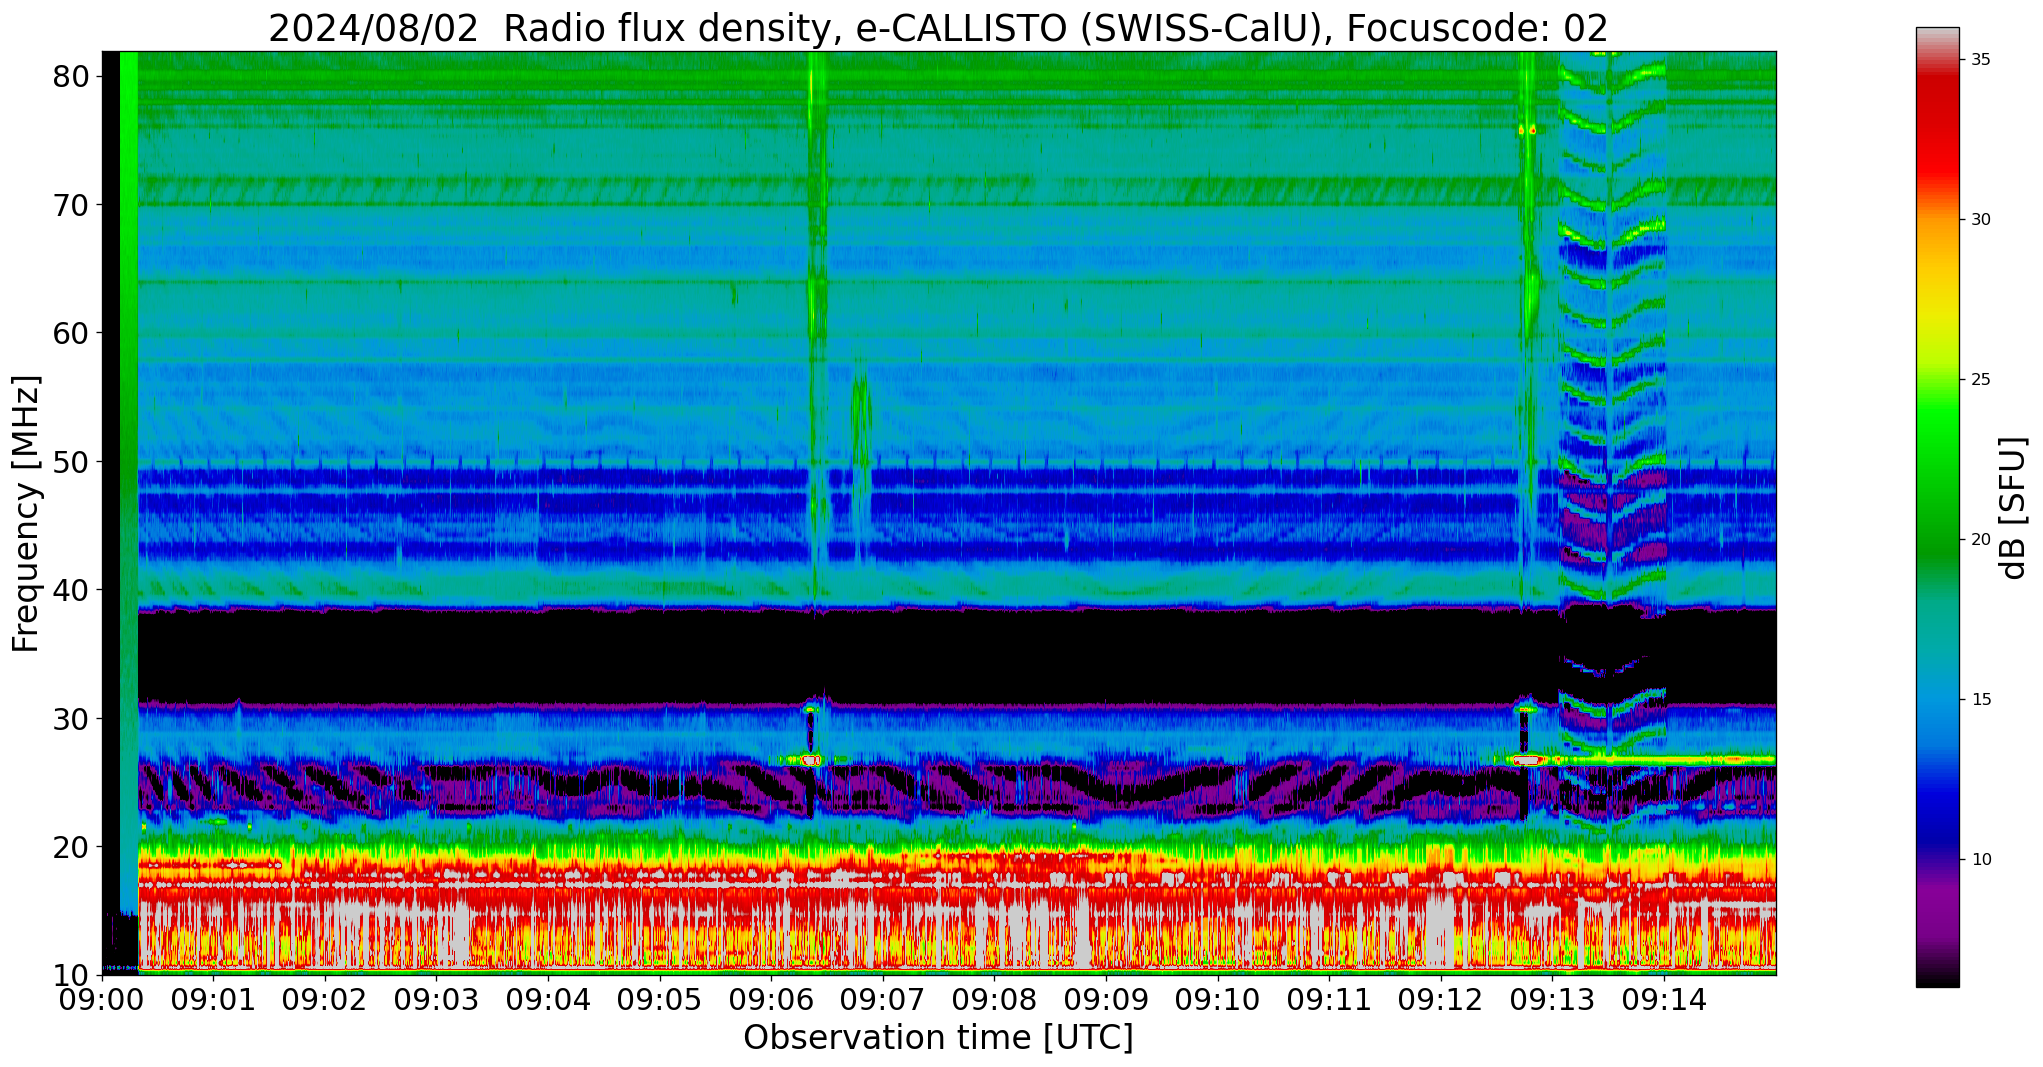Viewport: 2043px width, 1067px height.
Task: Click the 60 MHz frequency tick label
Action: tap(71, 333)
